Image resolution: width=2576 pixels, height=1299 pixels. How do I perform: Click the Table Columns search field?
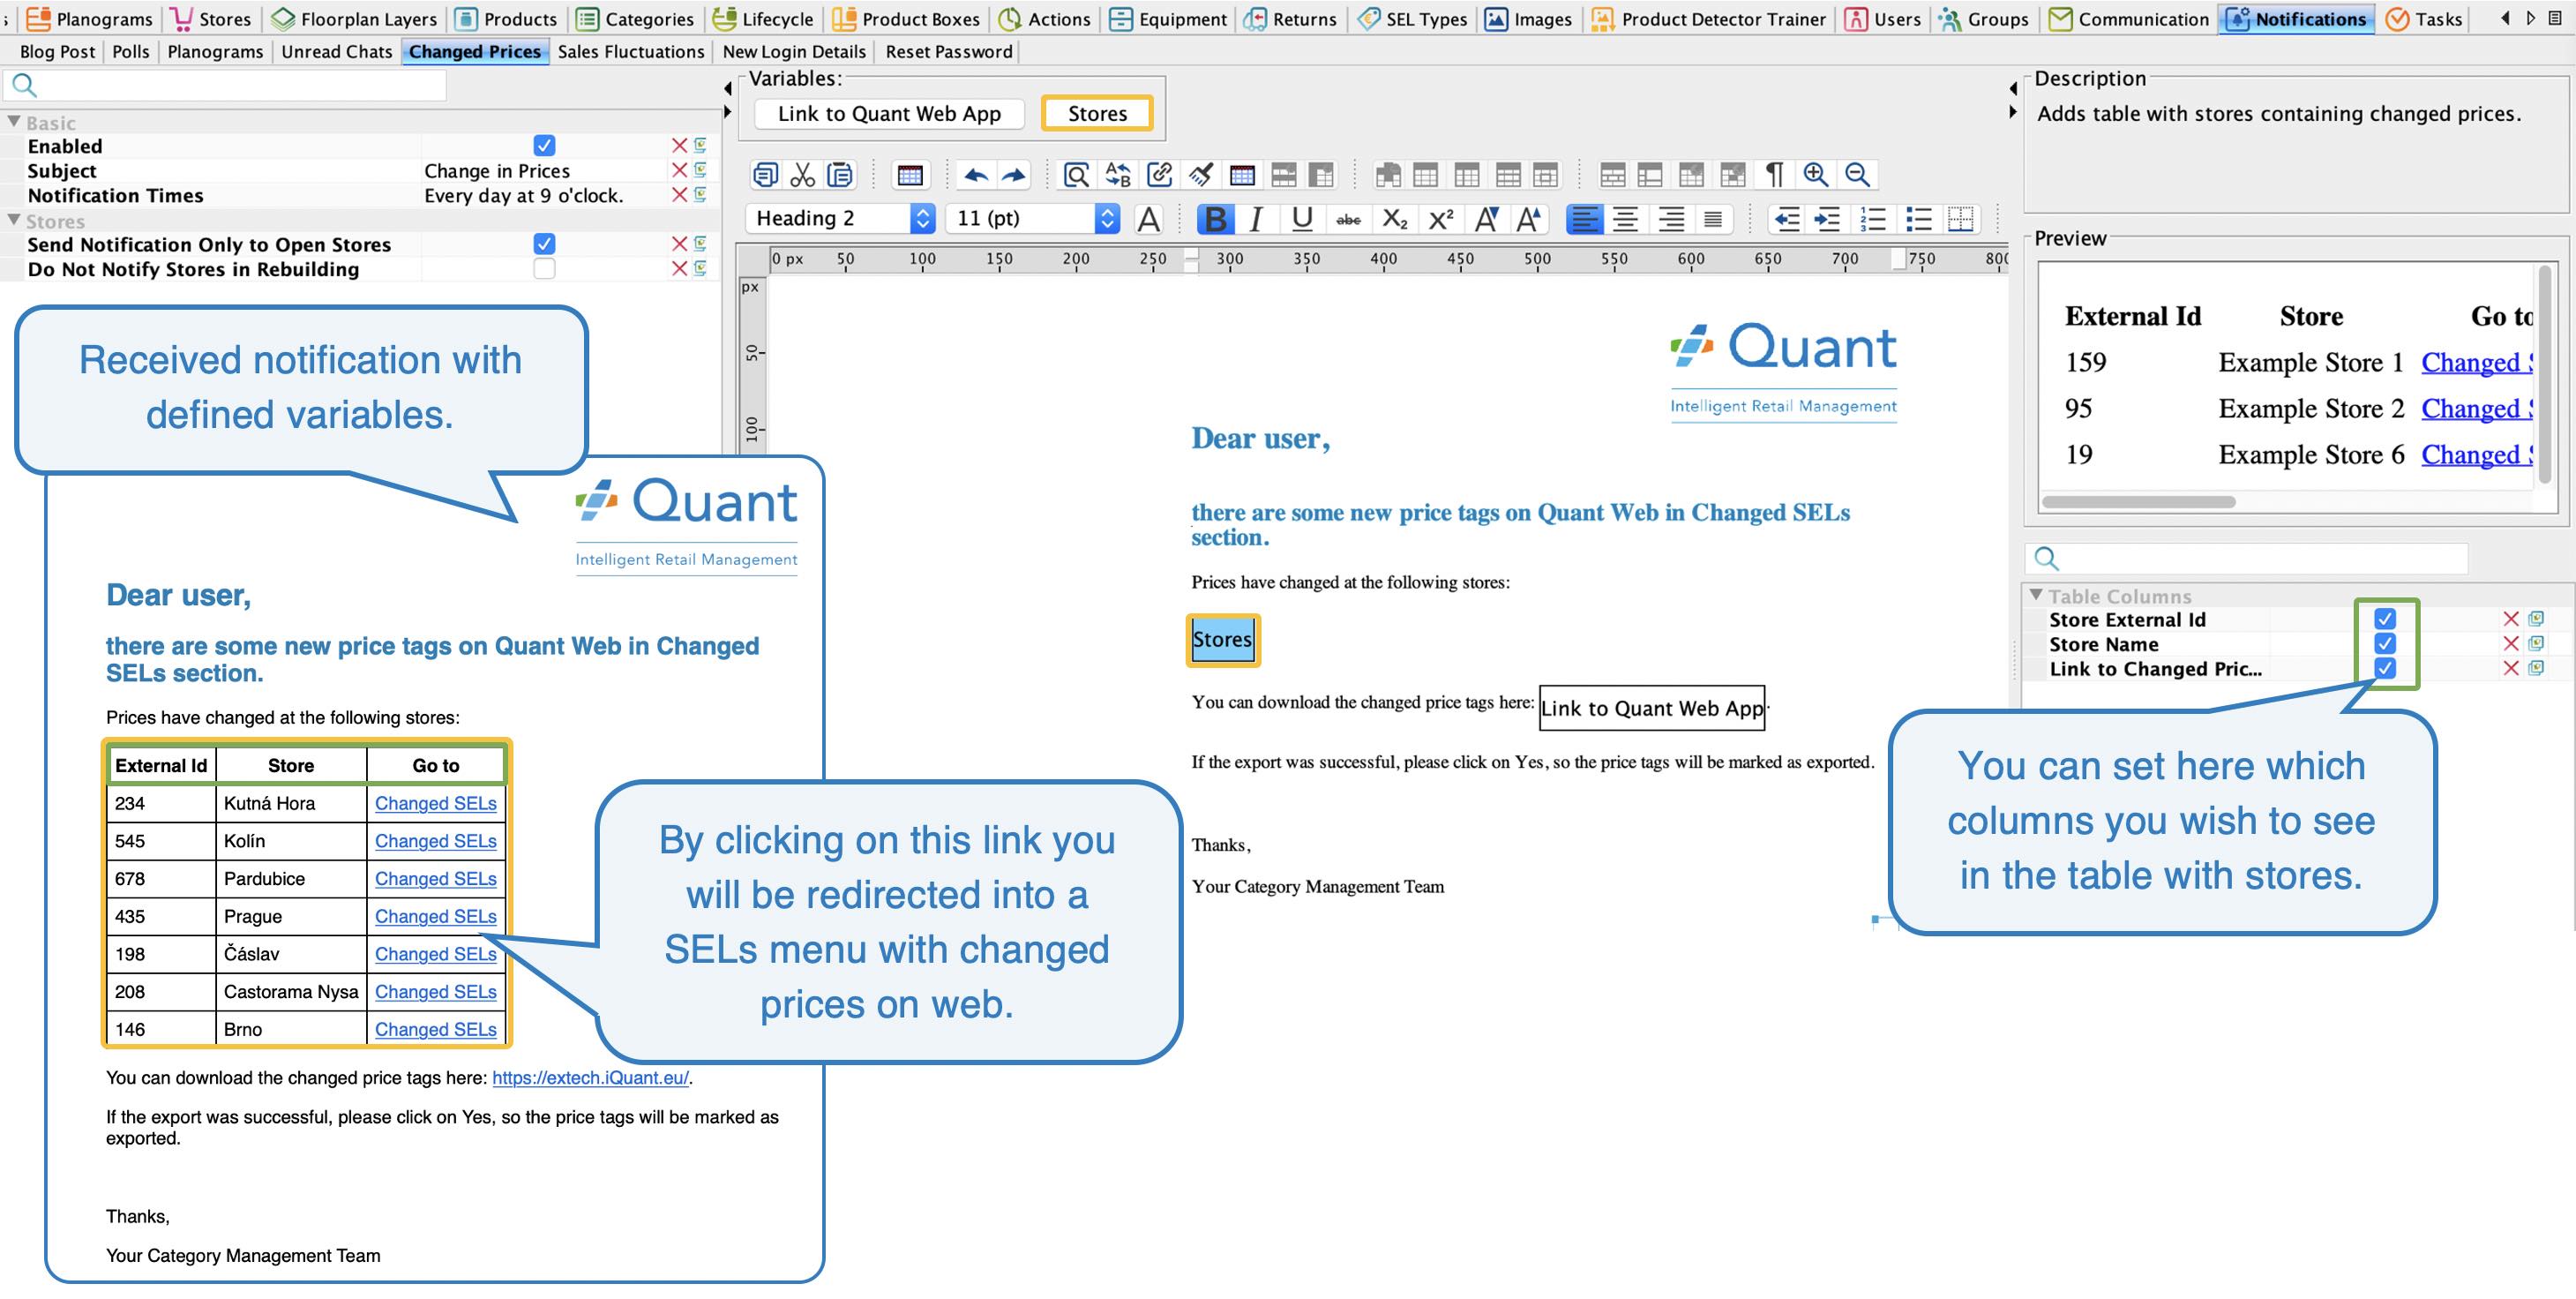[2247, 558]
